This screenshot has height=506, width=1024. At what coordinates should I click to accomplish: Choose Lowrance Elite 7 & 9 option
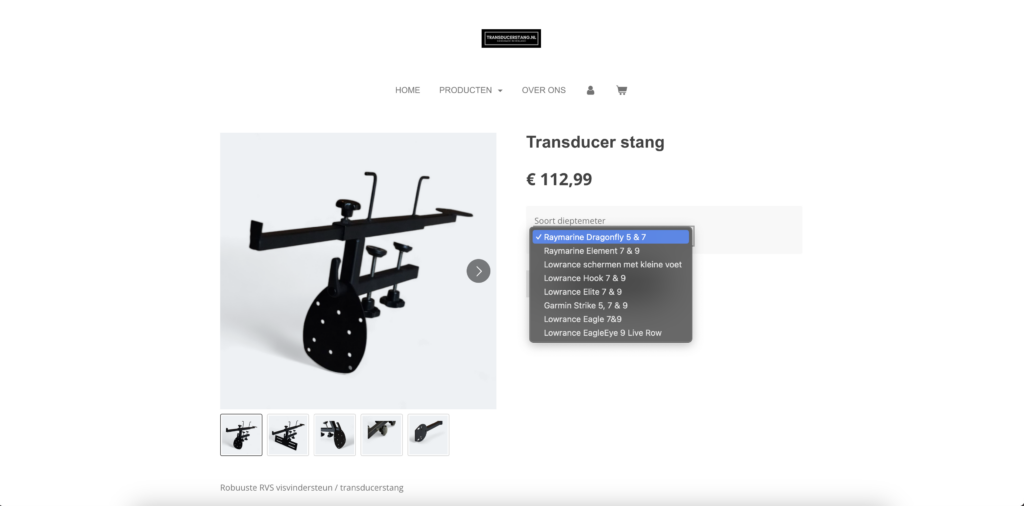pyautogui.click(x=611, y=292)
